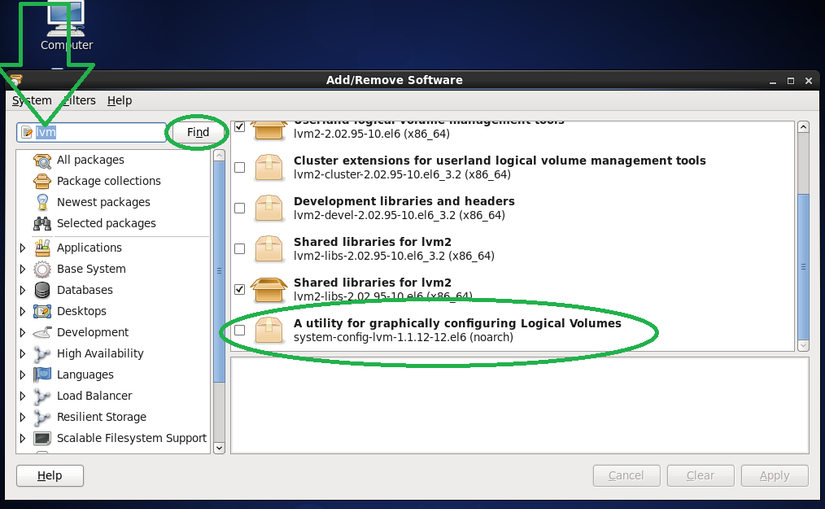Viewport: 825px width, 509px height.
Task: Click the edit icon inside search field
Action: click(x=27, y=132)
